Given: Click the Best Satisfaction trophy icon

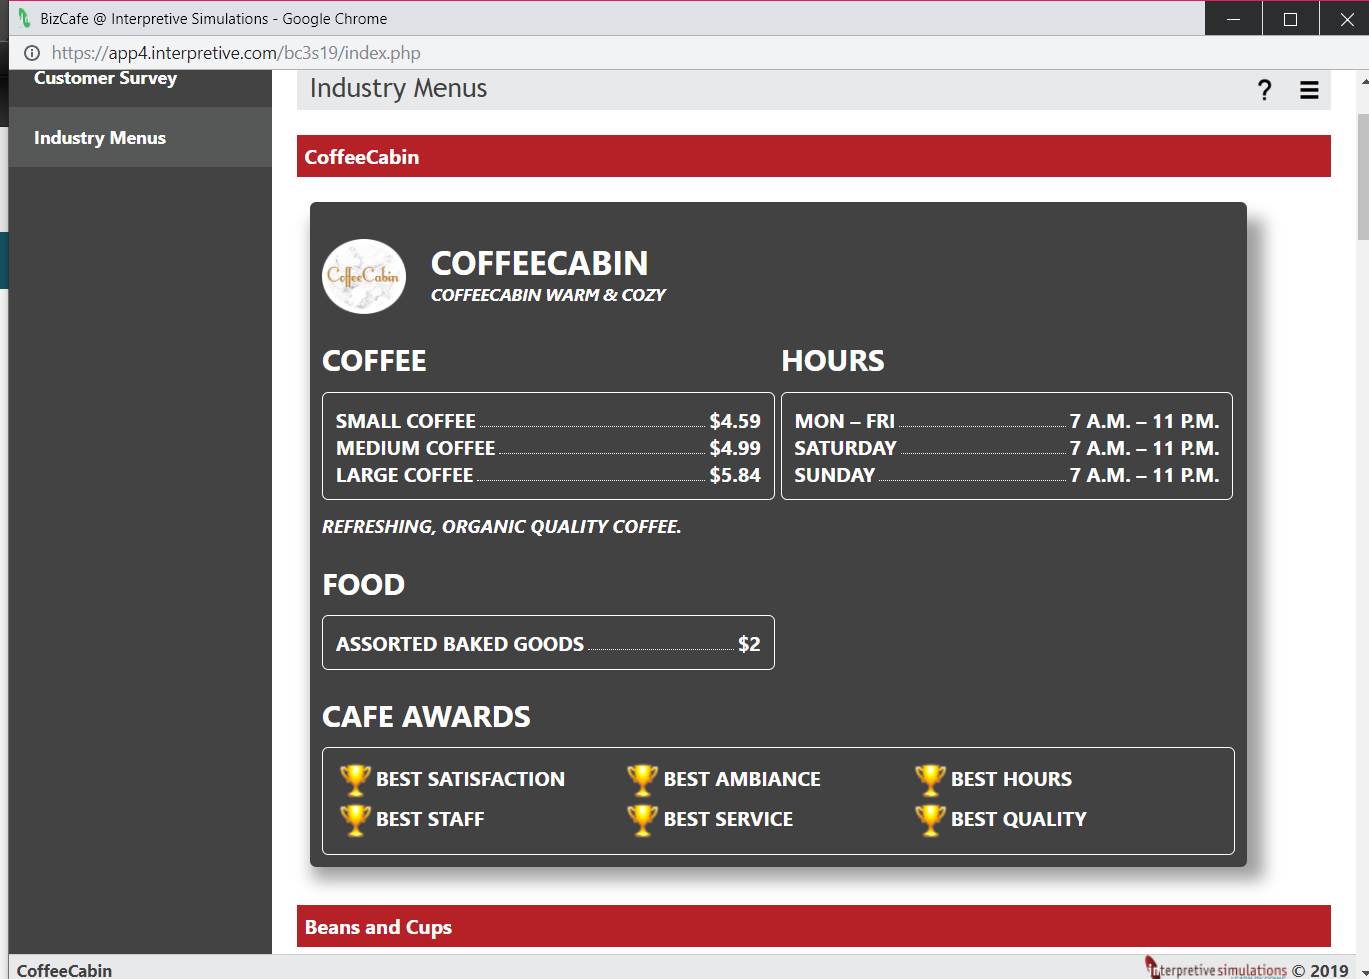Looking at the screenshot, I should (354, 778).
